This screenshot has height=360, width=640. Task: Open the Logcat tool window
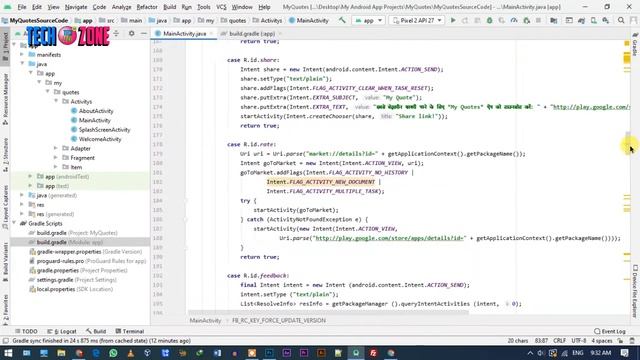62,331
